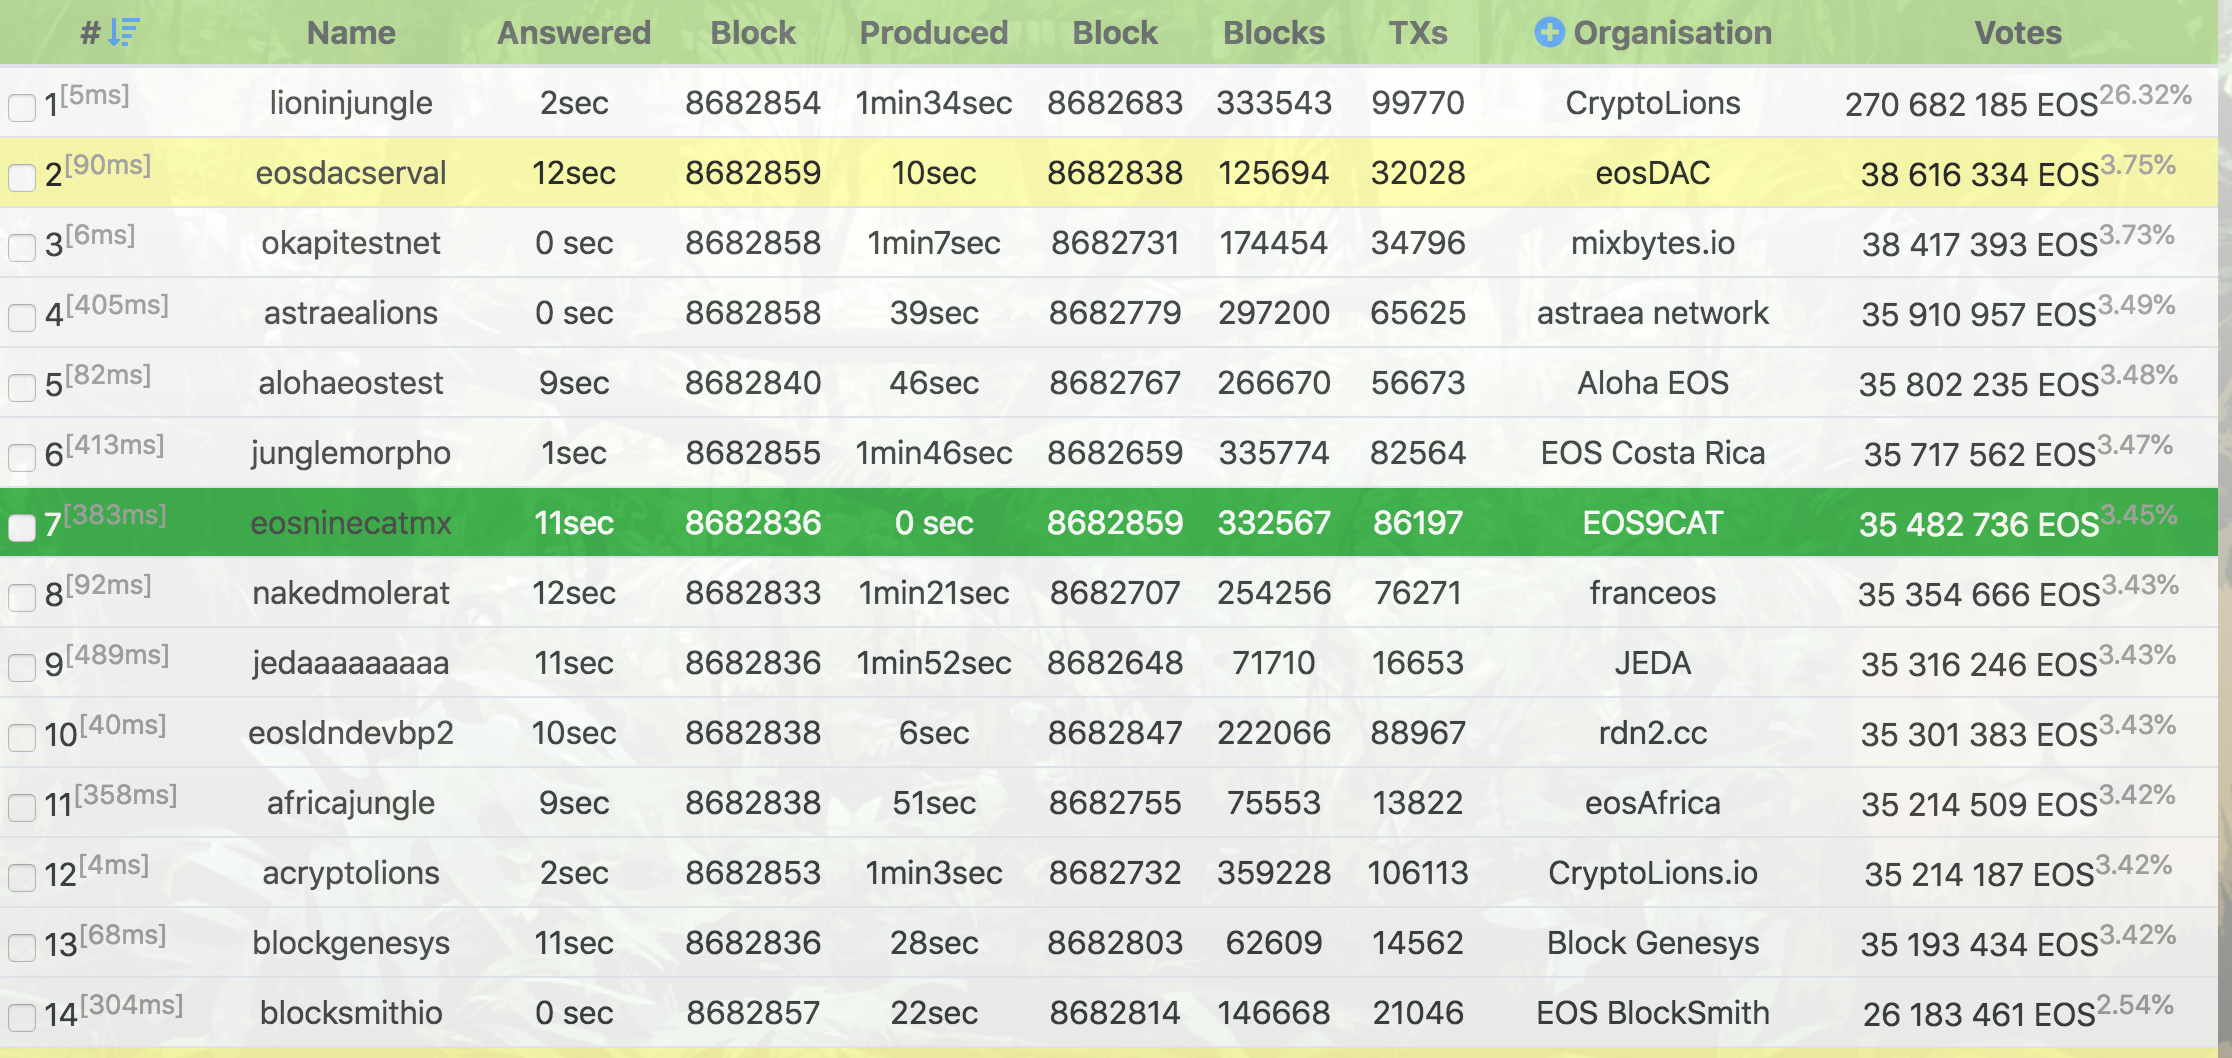Screen dimensions: 2232x1058
Task: Toggle the checkbox for row 11 africajungle
Action: click(22, 807)
